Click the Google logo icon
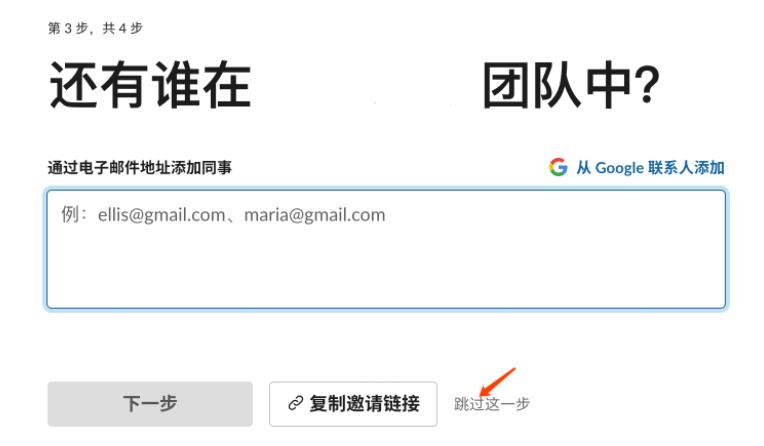This screenshot has height=446, width=764. click(558, 167)
